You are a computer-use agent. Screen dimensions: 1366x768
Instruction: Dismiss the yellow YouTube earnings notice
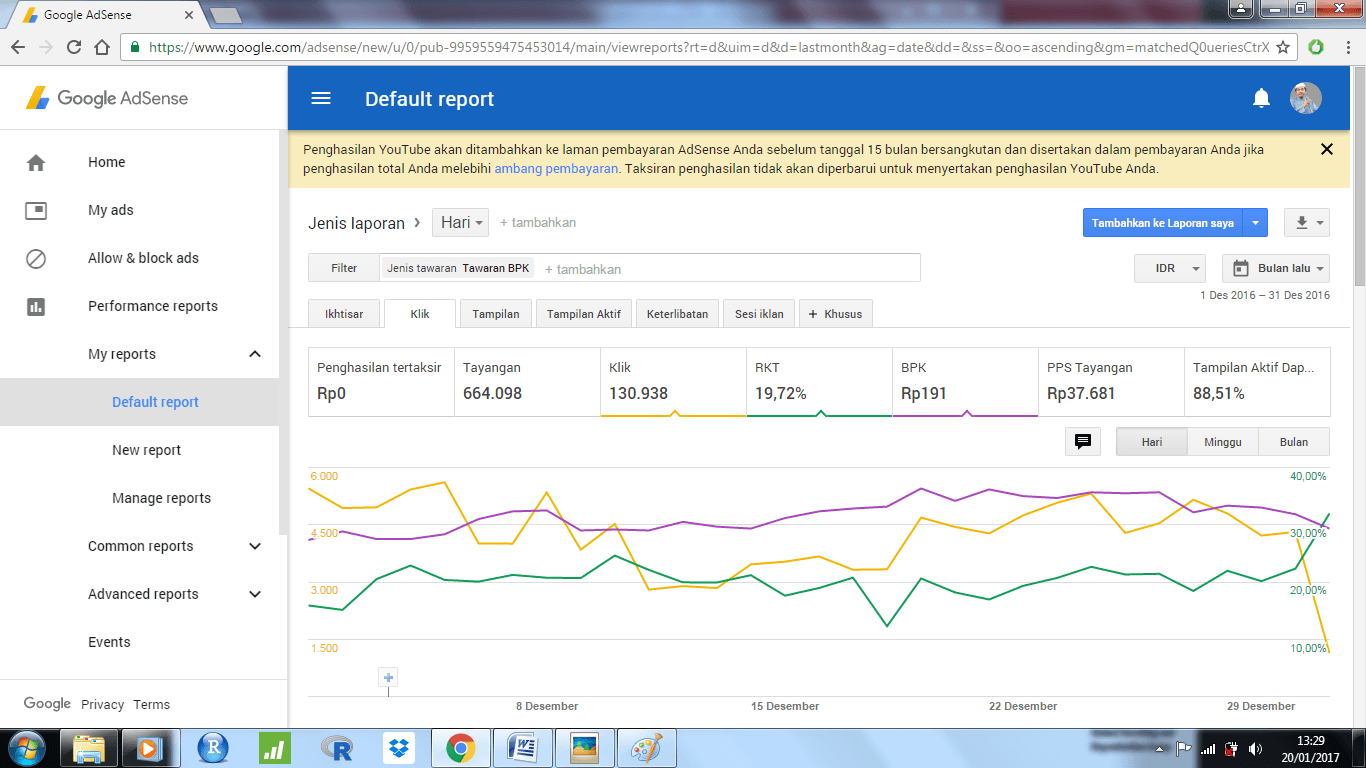tap(1326, 149)
